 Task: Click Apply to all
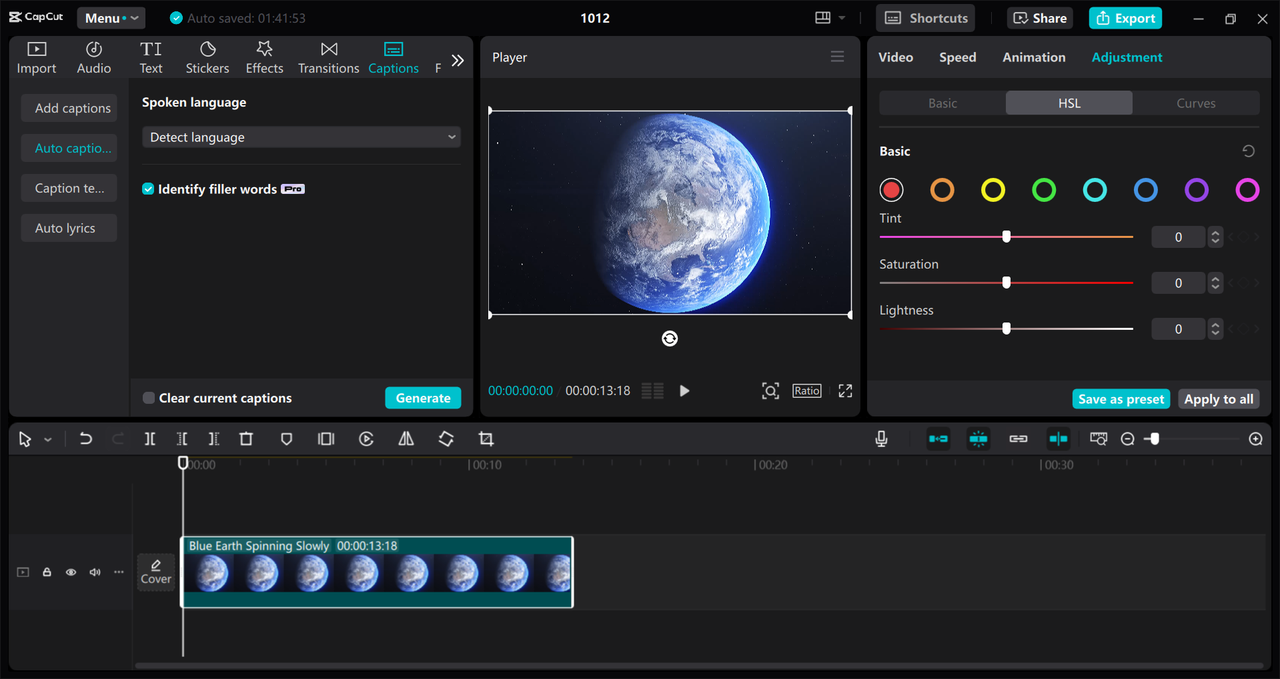(1218, 399)
